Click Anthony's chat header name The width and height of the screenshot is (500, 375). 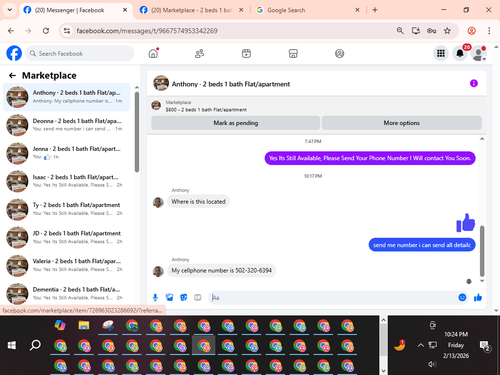(x=231, y=84)
